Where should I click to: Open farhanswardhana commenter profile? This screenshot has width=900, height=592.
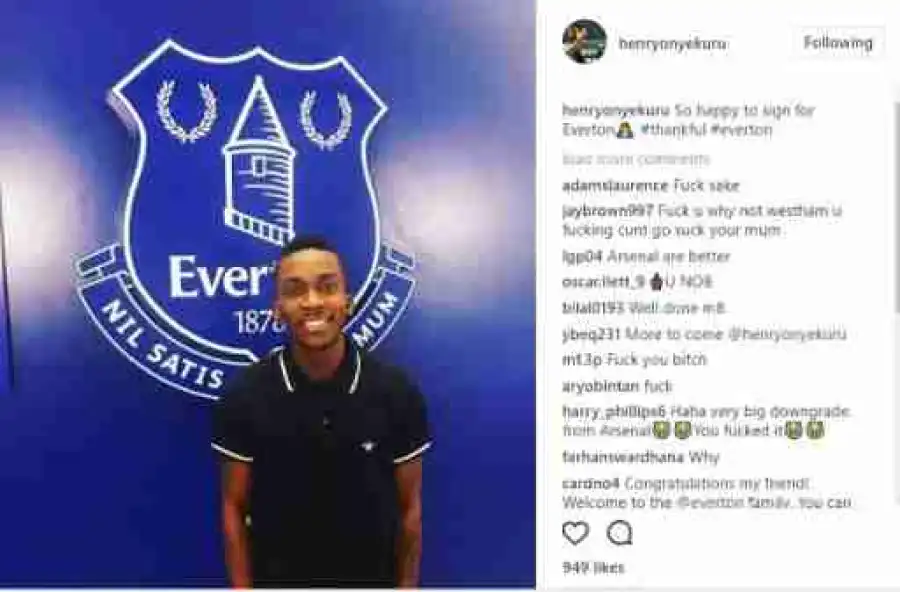point(623,457)
